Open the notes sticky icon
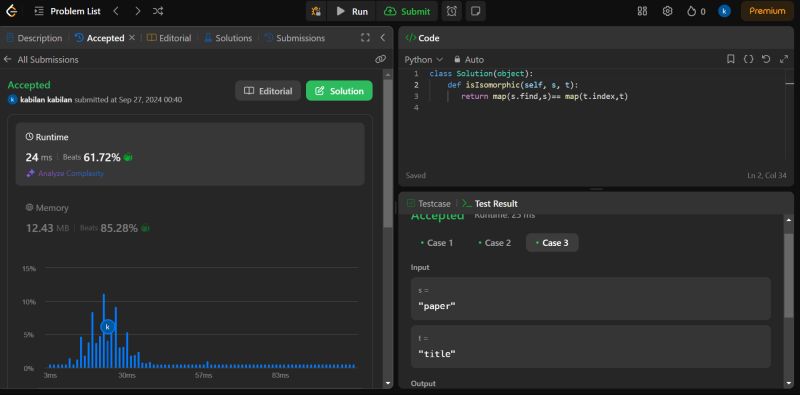800x395 pixels. point(476,11)
